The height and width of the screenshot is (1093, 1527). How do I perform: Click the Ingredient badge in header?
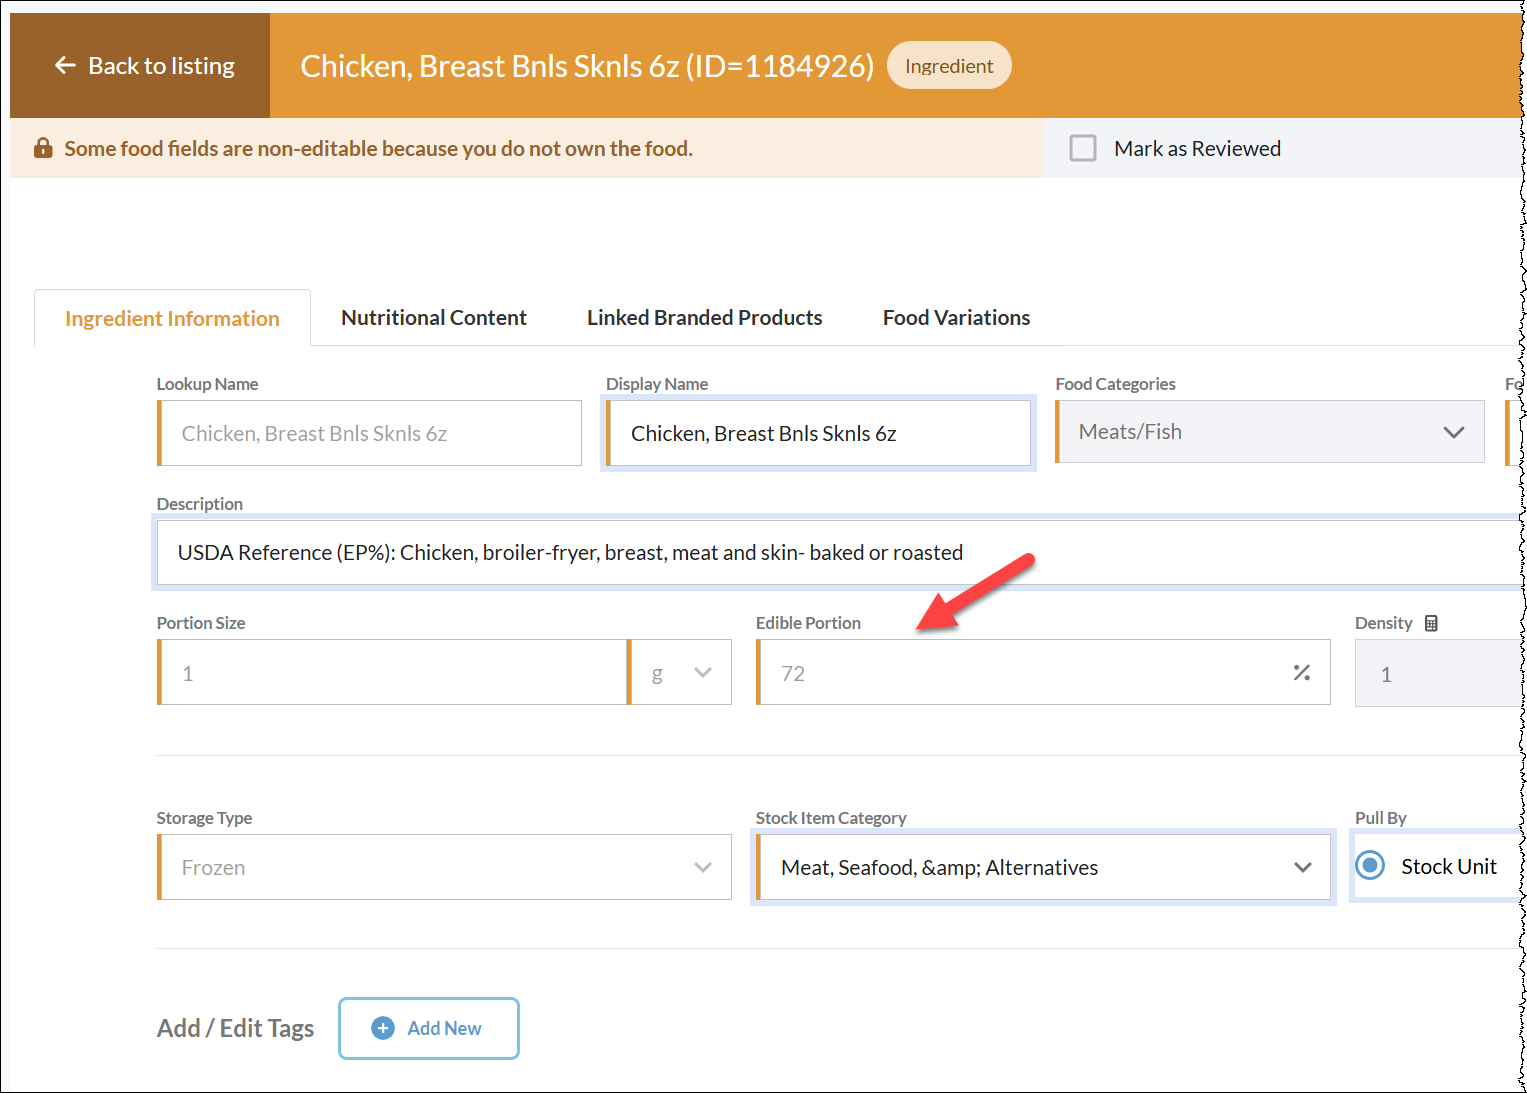tap(948, 66)
